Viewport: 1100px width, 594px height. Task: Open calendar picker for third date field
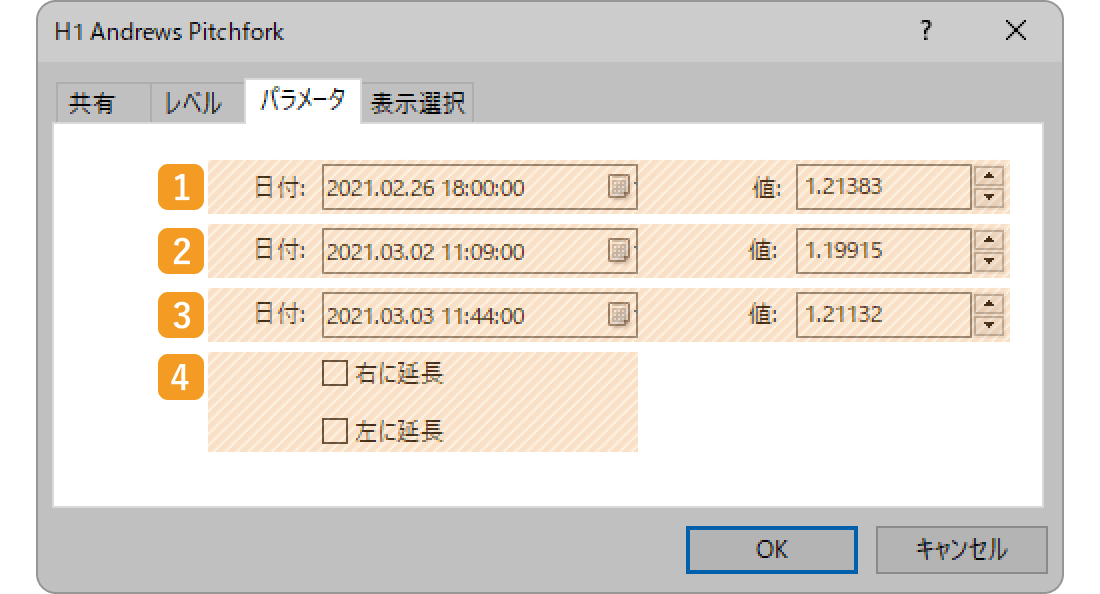[619, 314]
